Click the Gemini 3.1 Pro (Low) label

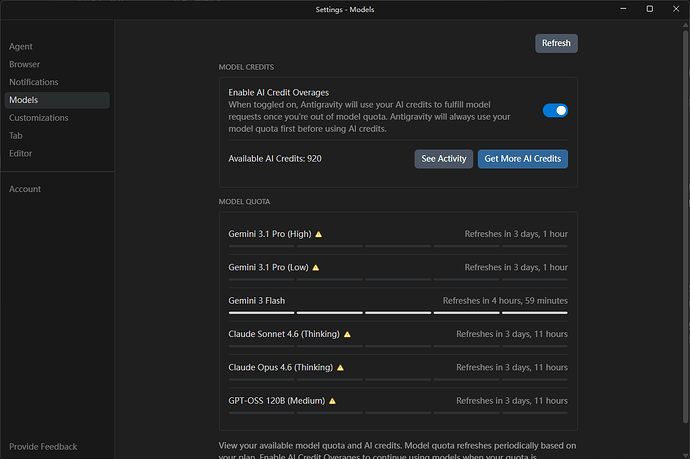tap(268, 268)
